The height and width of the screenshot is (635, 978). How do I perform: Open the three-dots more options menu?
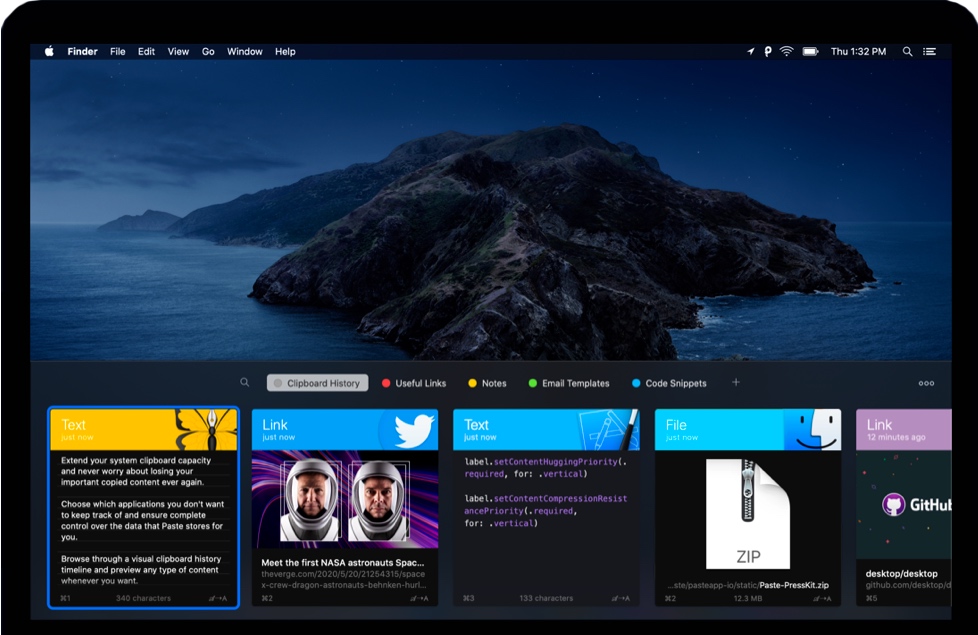coord(926,383)
